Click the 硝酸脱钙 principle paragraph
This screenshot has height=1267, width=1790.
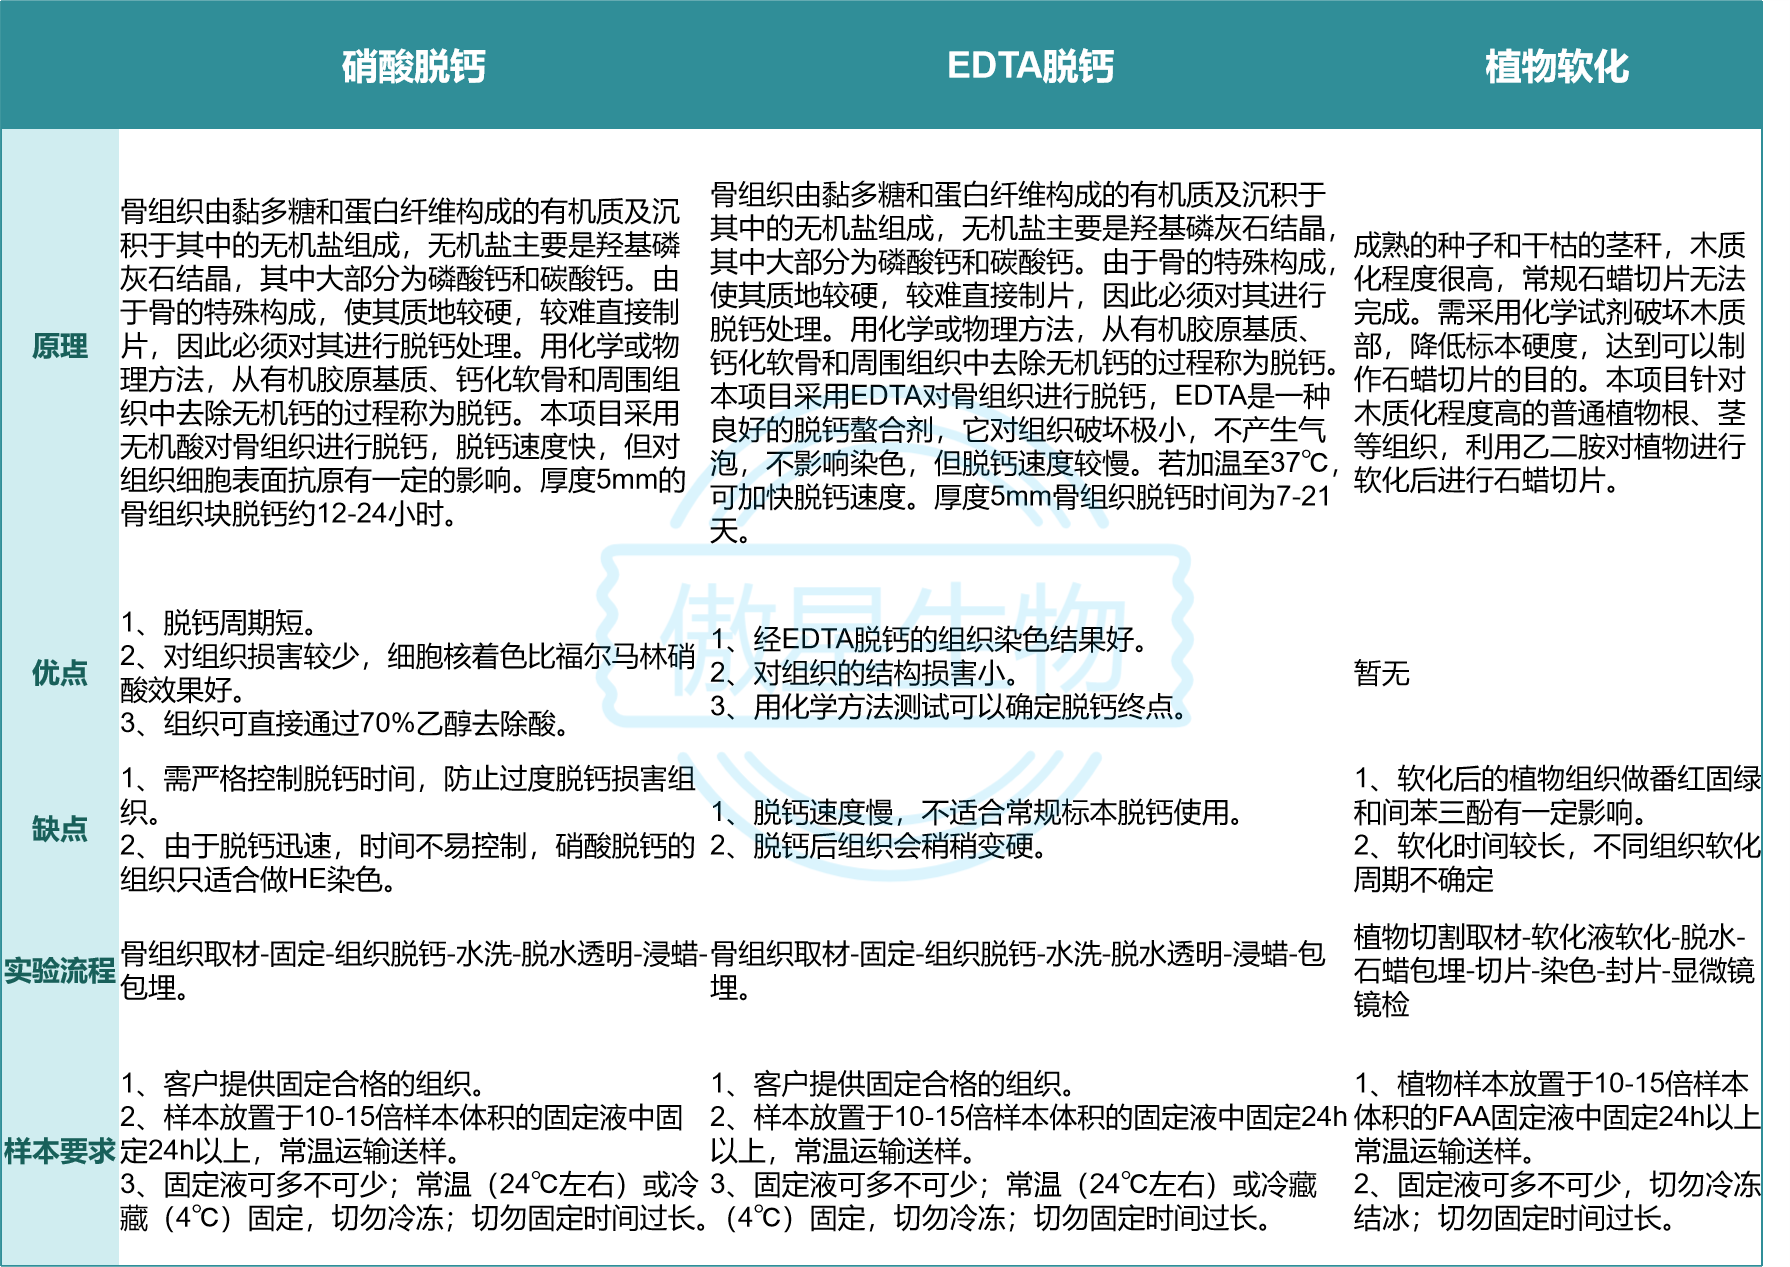402,362
